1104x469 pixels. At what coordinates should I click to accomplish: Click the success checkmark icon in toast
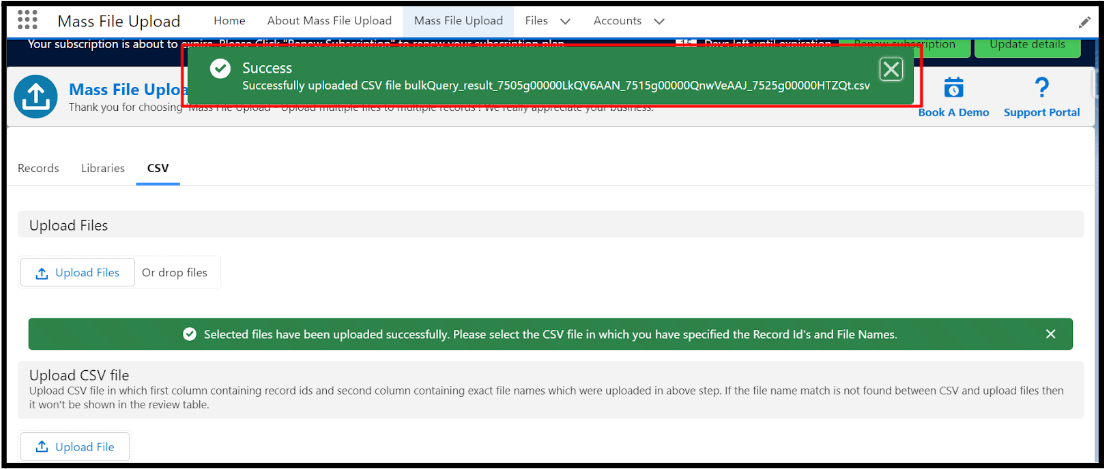coord(220,68)
